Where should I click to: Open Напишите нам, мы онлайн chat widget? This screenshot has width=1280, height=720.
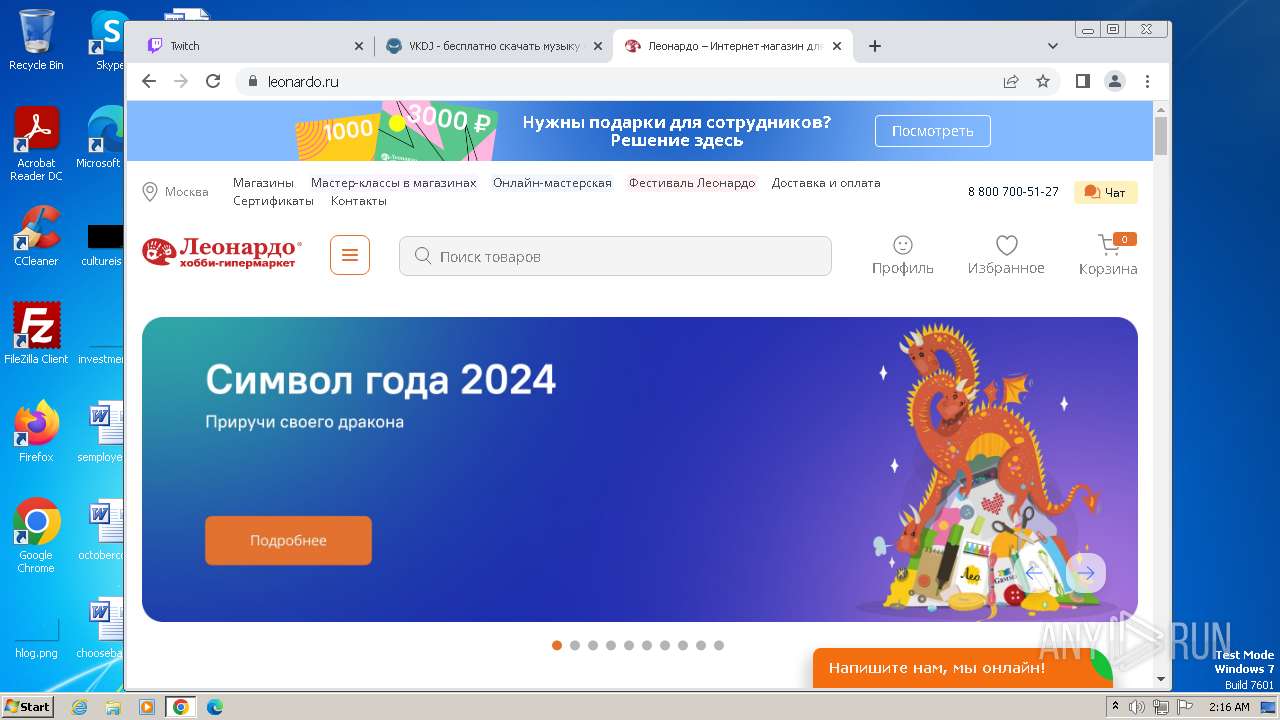click(962, 668)
